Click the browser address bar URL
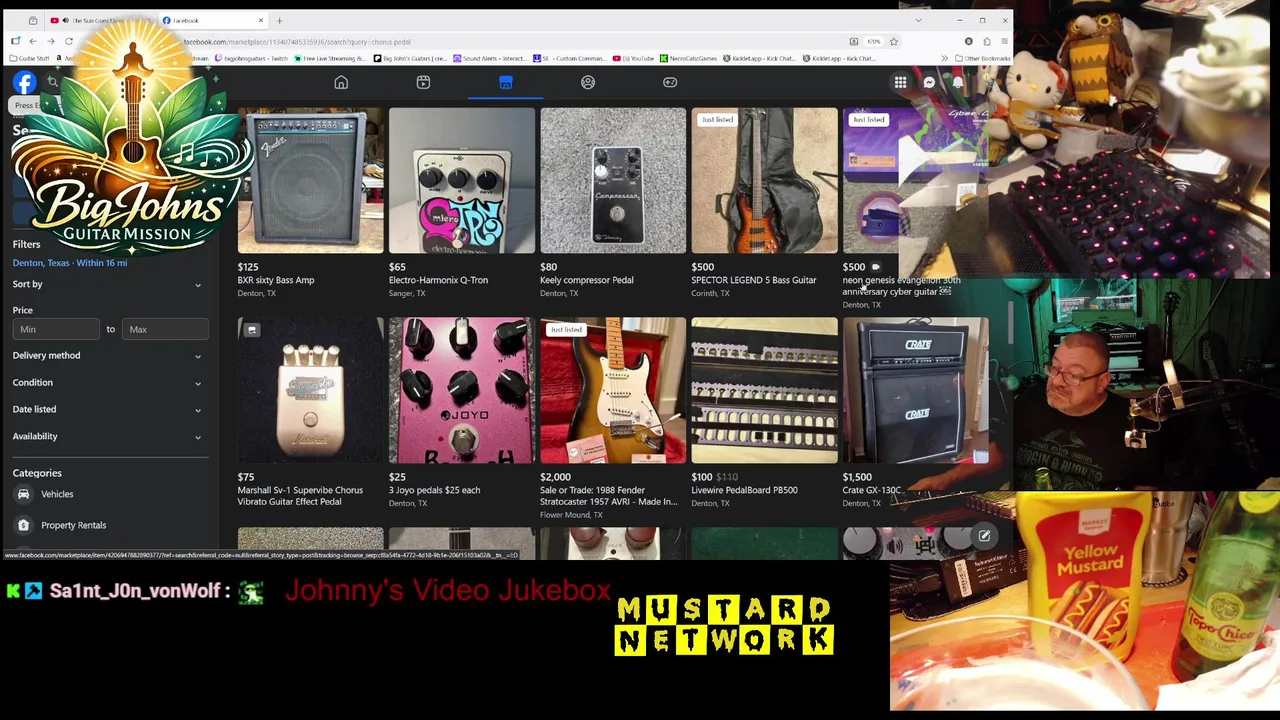Viewport: 1280px width, 720px height. (x=297, y=42)
